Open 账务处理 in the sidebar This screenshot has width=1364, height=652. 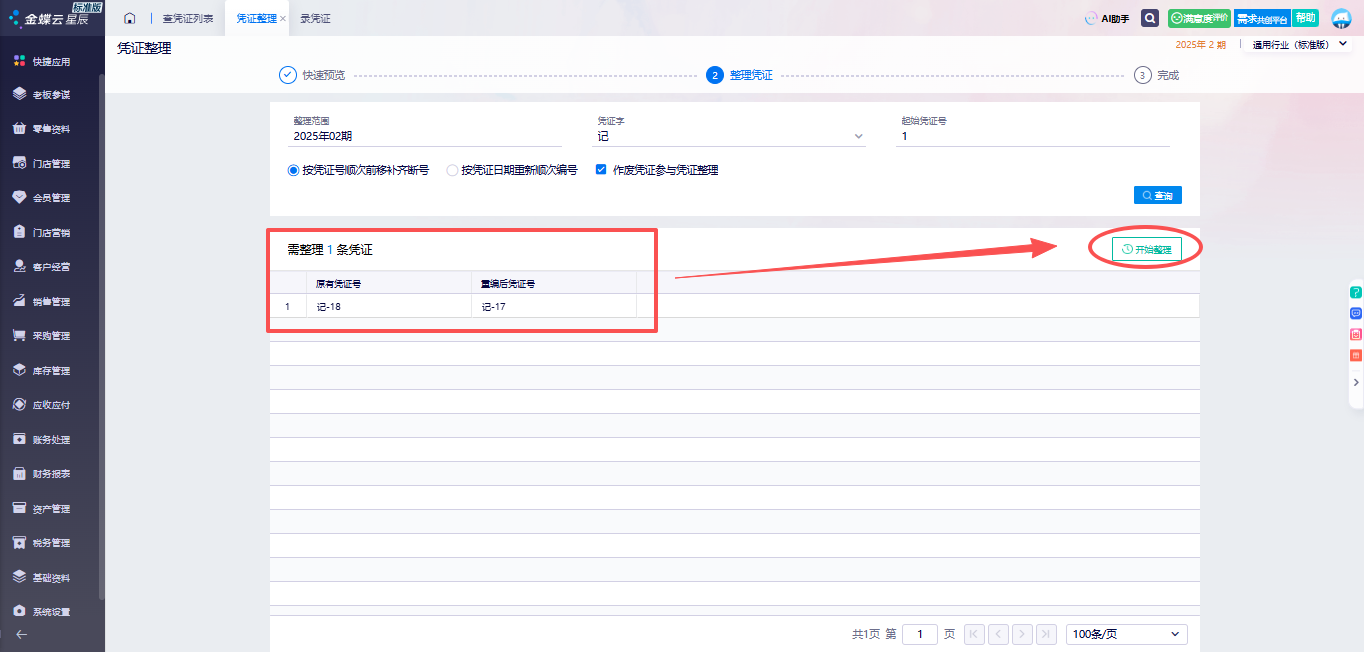(51, 439)
